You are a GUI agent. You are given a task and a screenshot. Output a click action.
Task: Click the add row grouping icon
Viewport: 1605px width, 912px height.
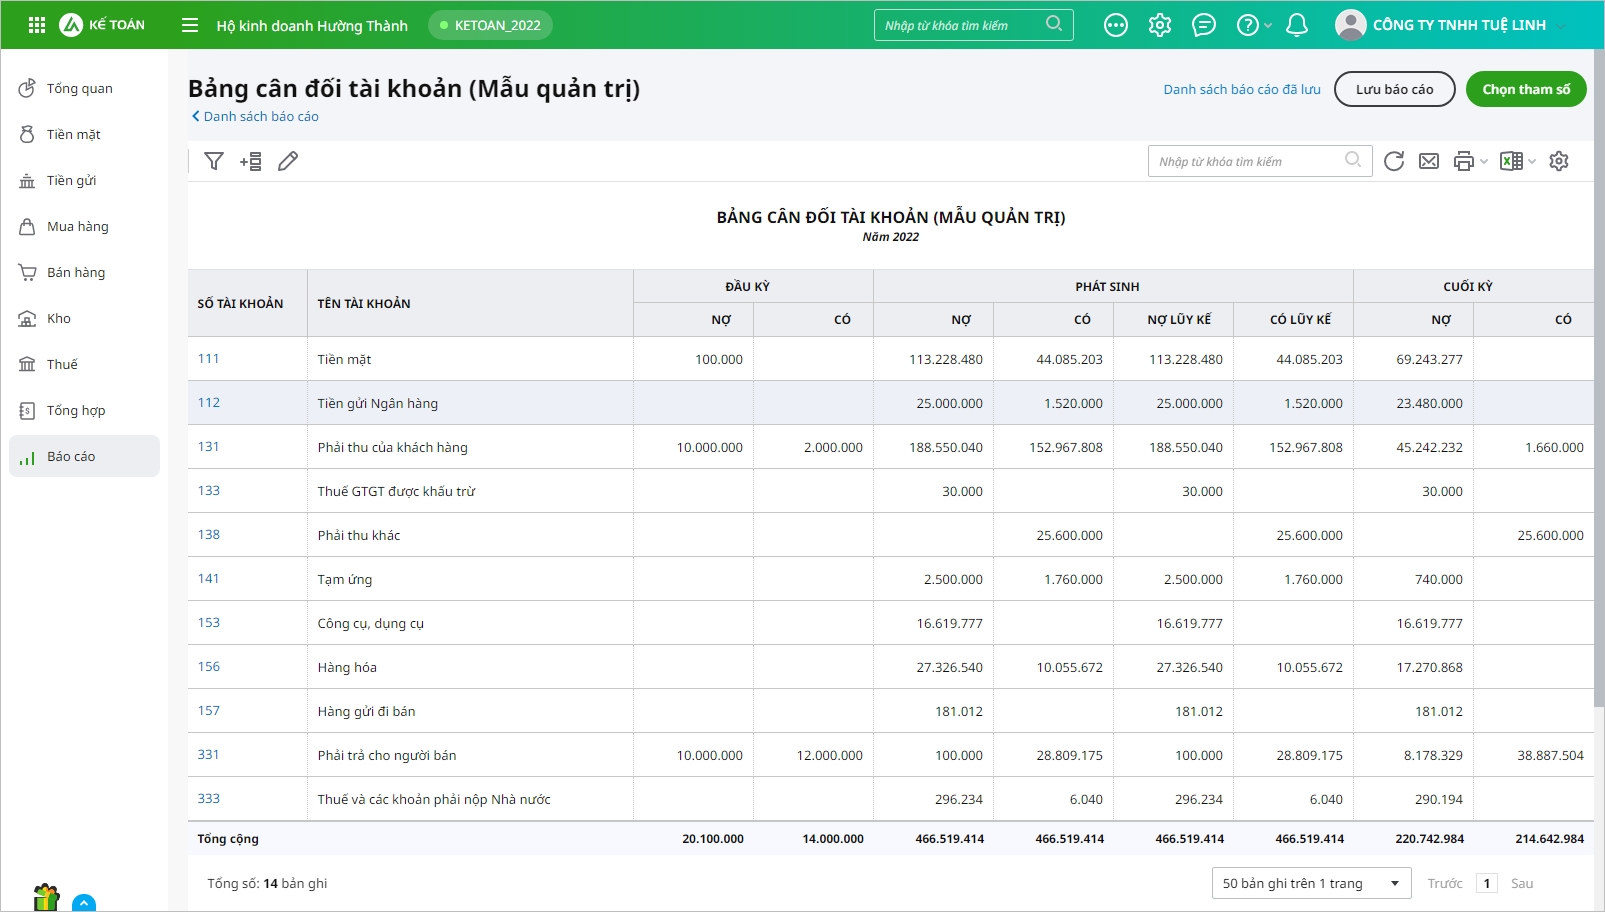coord(251,161)
